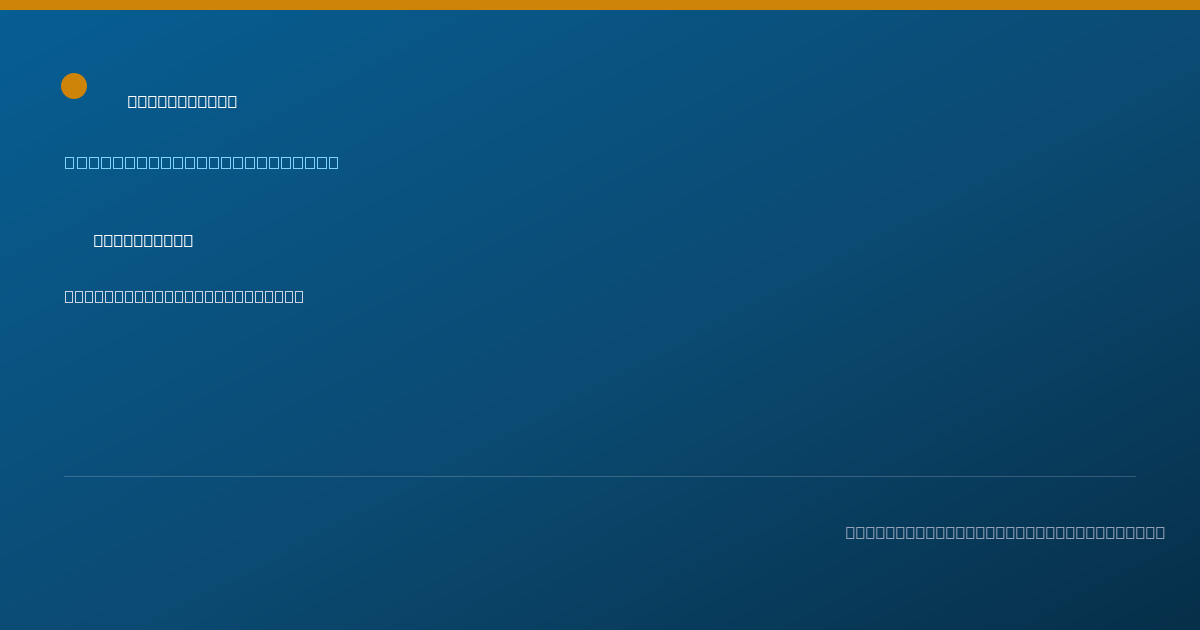Select the white paragraph line under the second heading

pos(184,296)
